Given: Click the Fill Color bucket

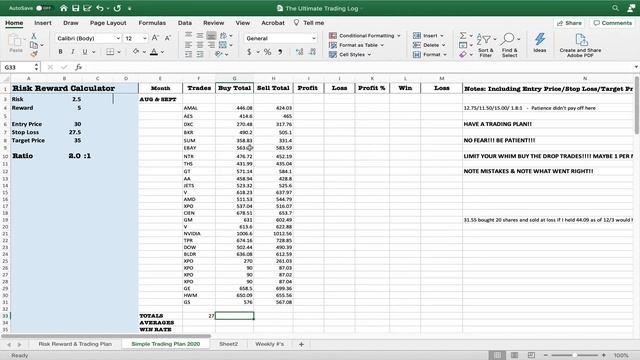Looking at the screenshot, I should click(x=136, y=51).
